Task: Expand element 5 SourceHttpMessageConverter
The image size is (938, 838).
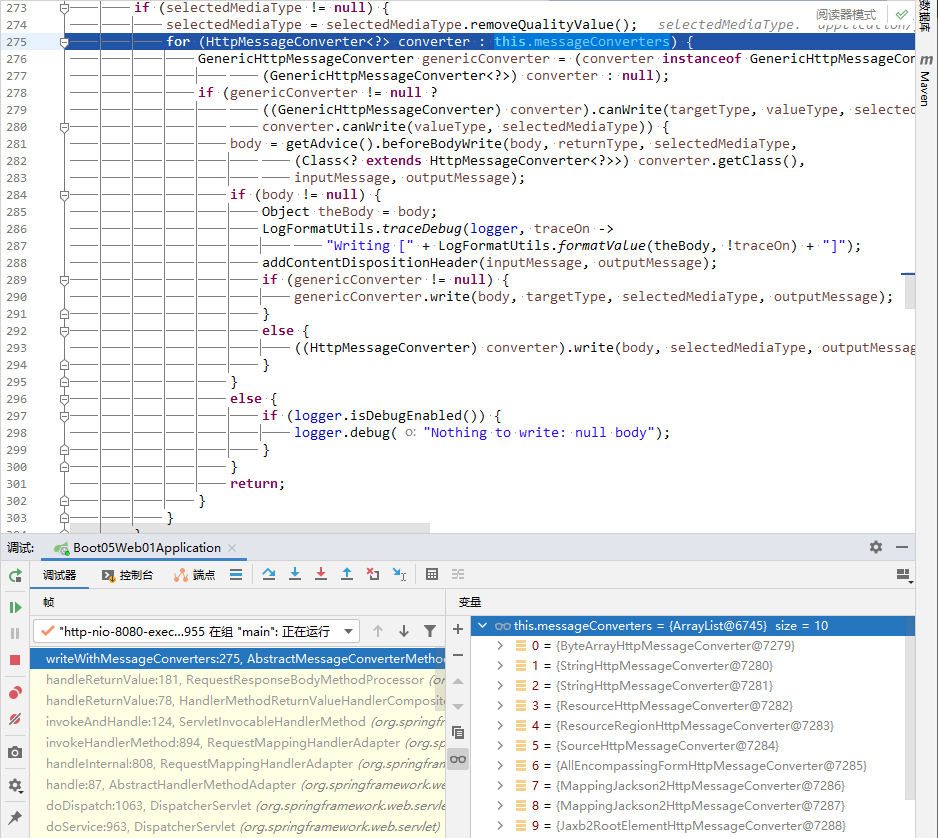Action: [500, 746]
